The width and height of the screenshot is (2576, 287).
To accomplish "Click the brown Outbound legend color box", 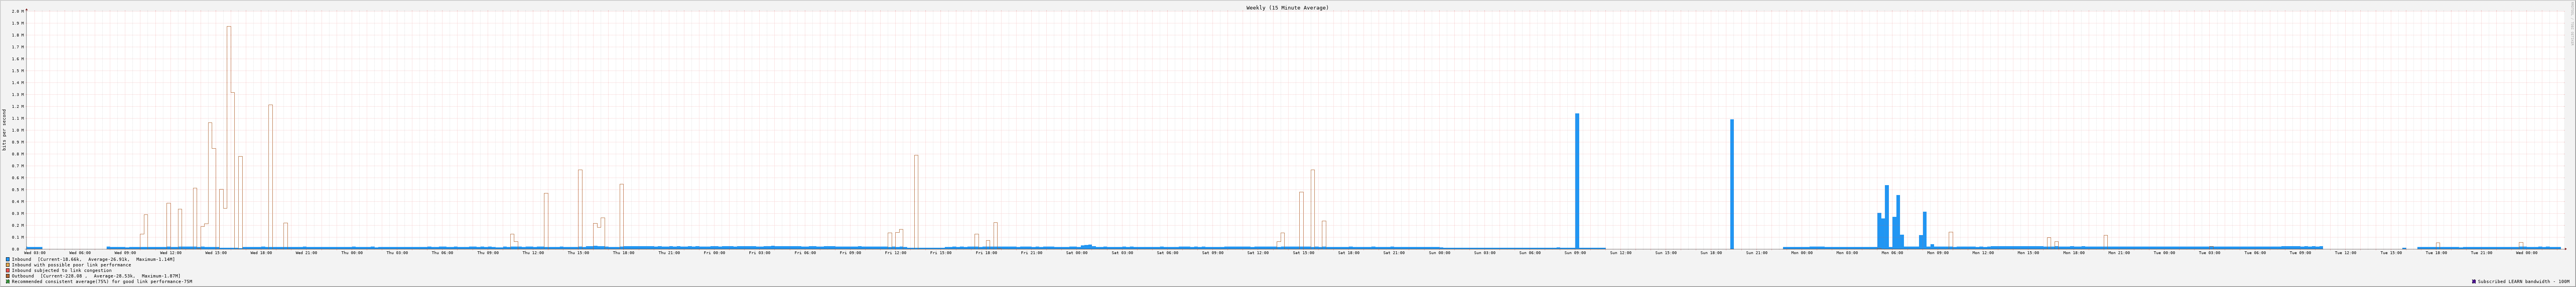I will tap(8, 276).
